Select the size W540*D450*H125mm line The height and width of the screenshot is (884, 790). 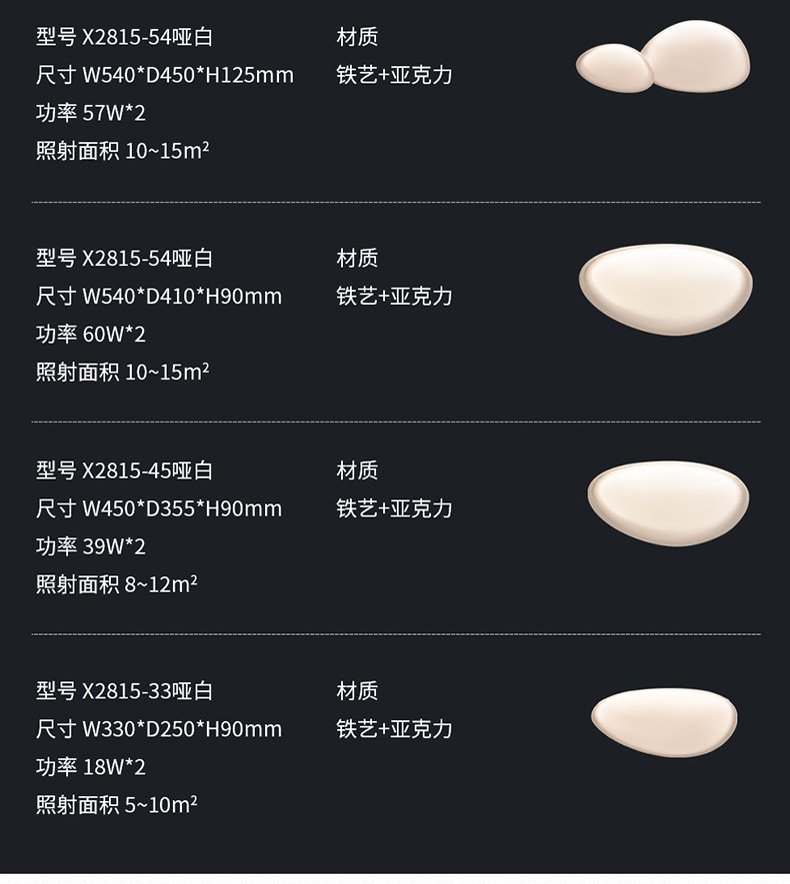[x=165, y=75]
